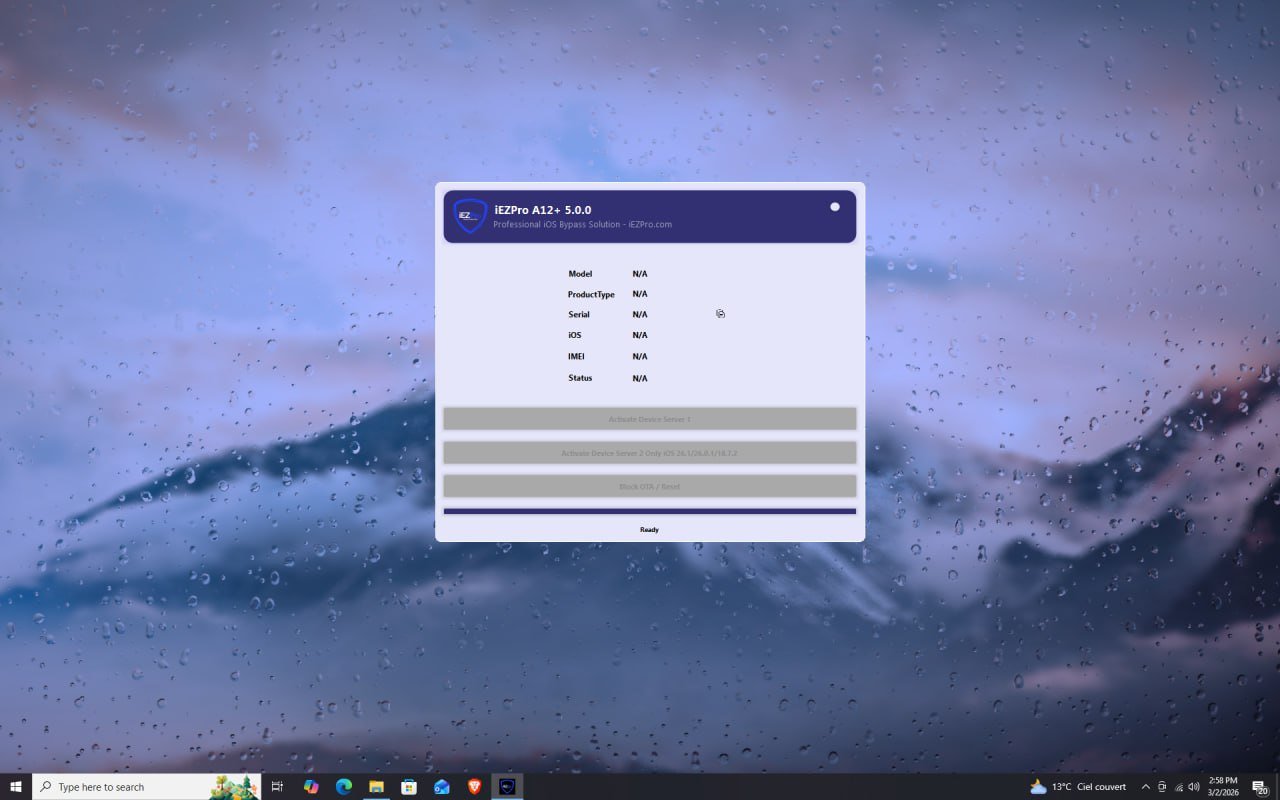
Task: Click the dark blue progress bar
Action: [x=649, y=511]
